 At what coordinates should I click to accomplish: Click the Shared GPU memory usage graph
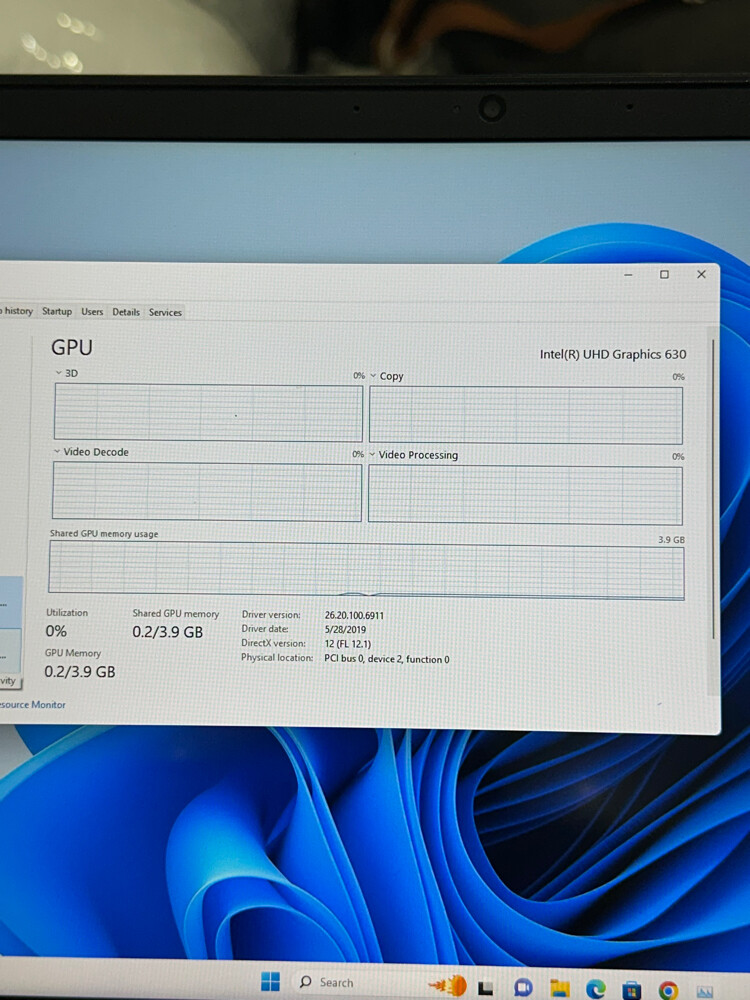pos(366,570)
